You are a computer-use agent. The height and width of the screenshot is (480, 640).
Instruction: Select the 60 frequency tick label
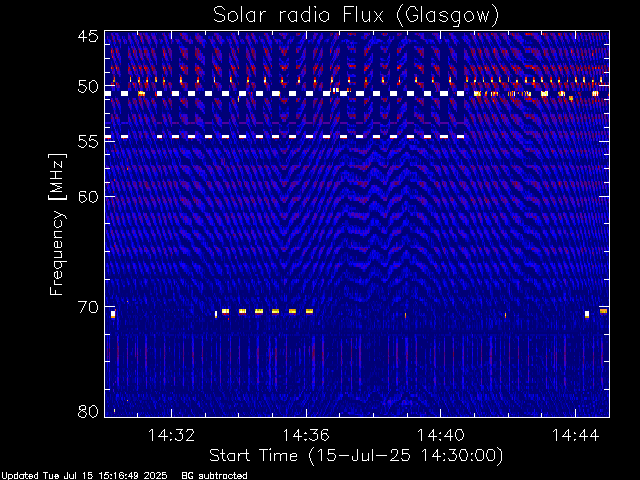[88, 197]
